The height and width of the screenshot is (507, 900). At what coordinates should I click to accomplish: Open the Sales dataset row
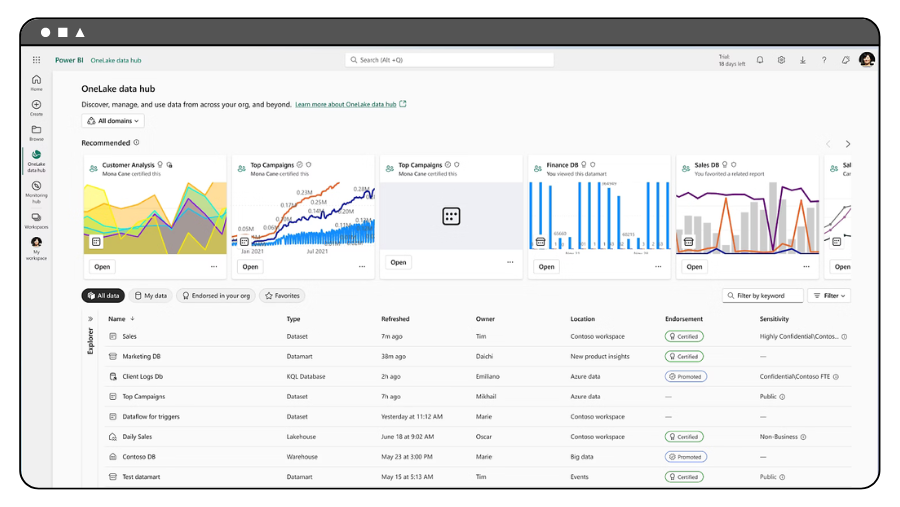point(478,336)
